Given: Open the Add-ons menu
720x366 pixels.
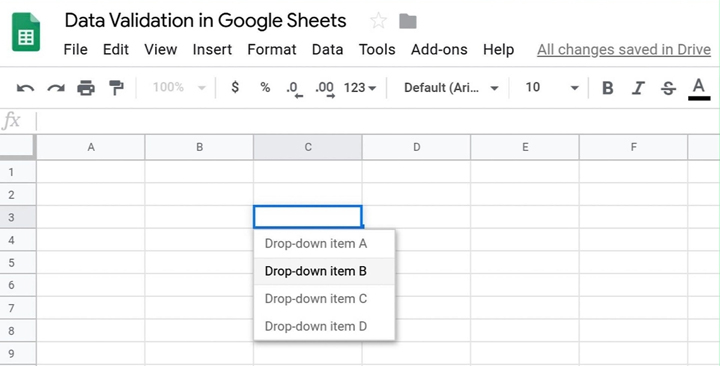Looking at the screenshot, I should (x=439, y=49).
